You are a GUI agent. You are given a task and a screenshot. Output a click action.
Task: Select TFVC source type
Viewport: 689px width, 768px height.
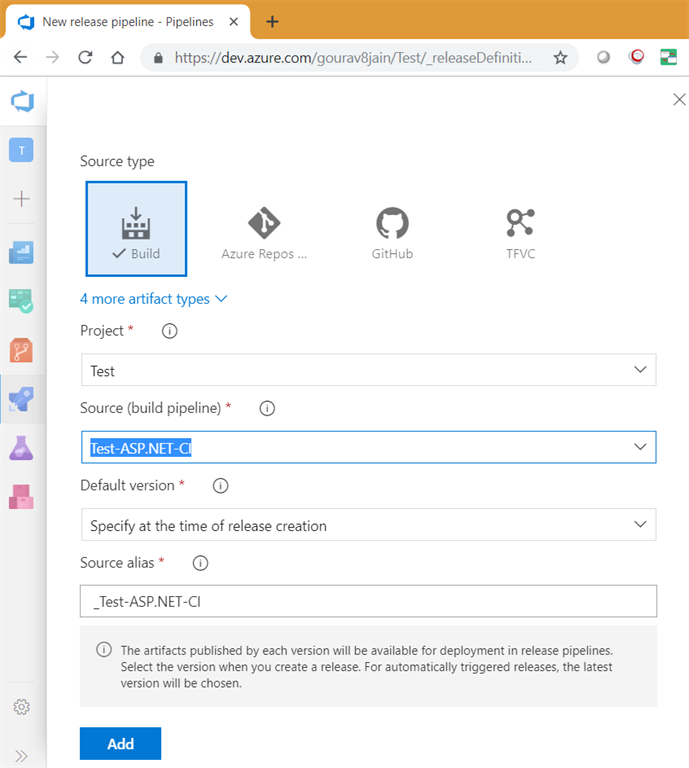(x=520, y=233)
